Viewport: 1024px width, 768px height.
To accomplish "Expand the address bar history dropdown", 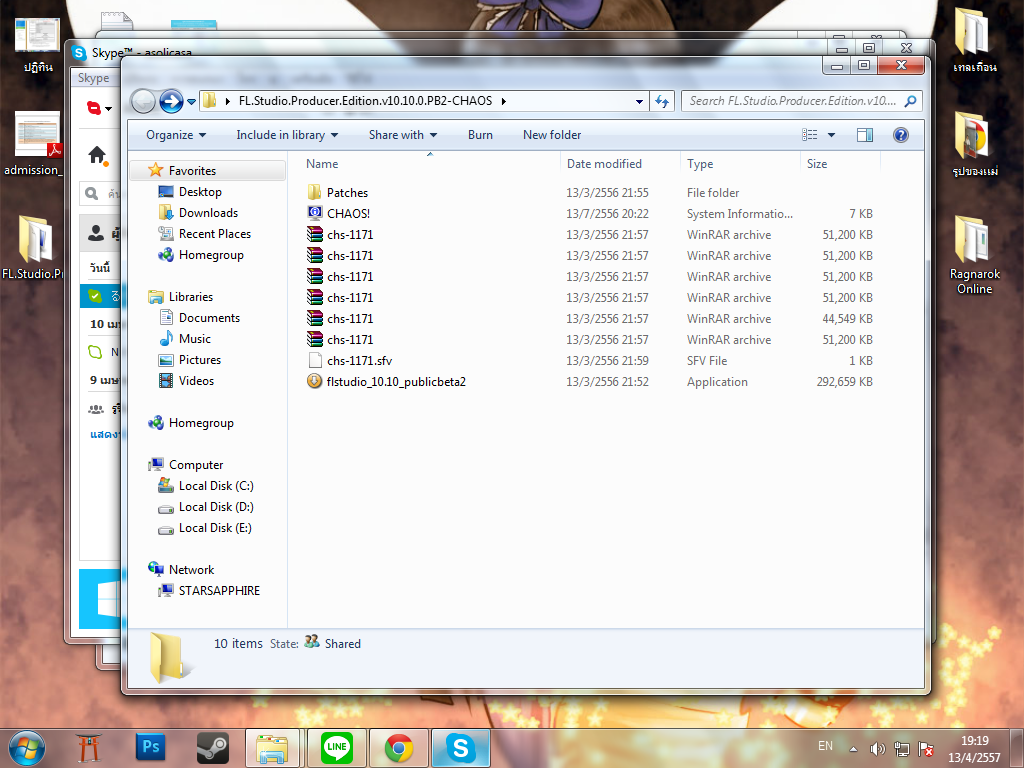I will click(x=639, y=101).
